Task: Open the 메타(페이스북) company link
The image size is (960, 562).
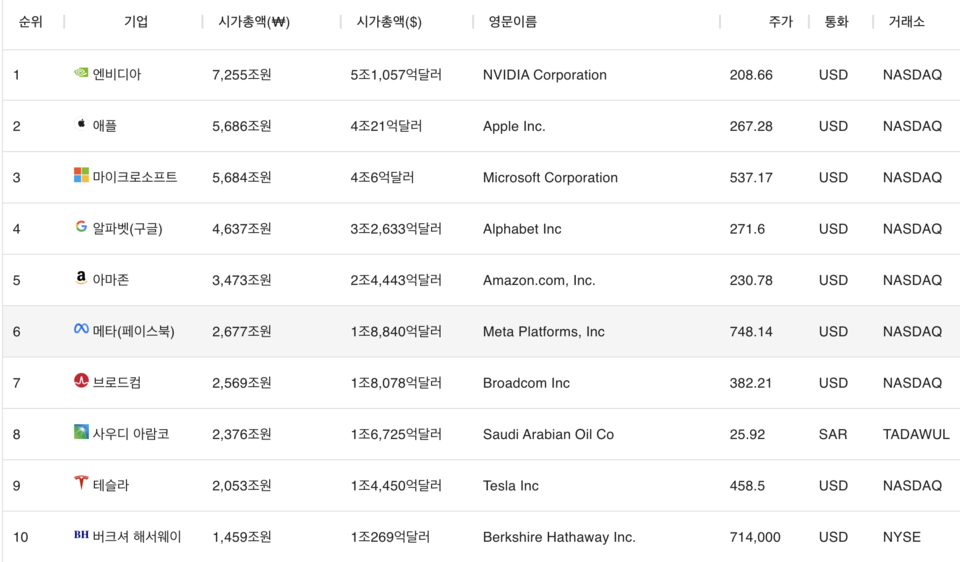Action: 133,332
